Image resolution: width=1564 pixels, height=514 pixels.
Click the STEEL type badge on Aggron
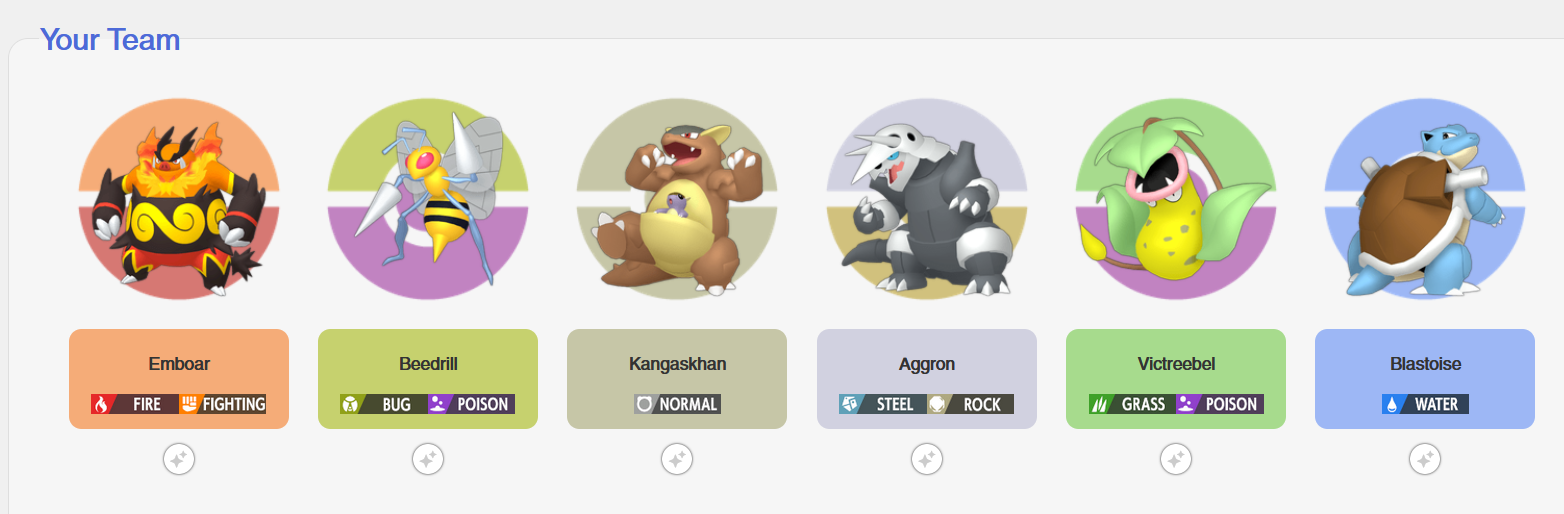click(x=883, y=404)
